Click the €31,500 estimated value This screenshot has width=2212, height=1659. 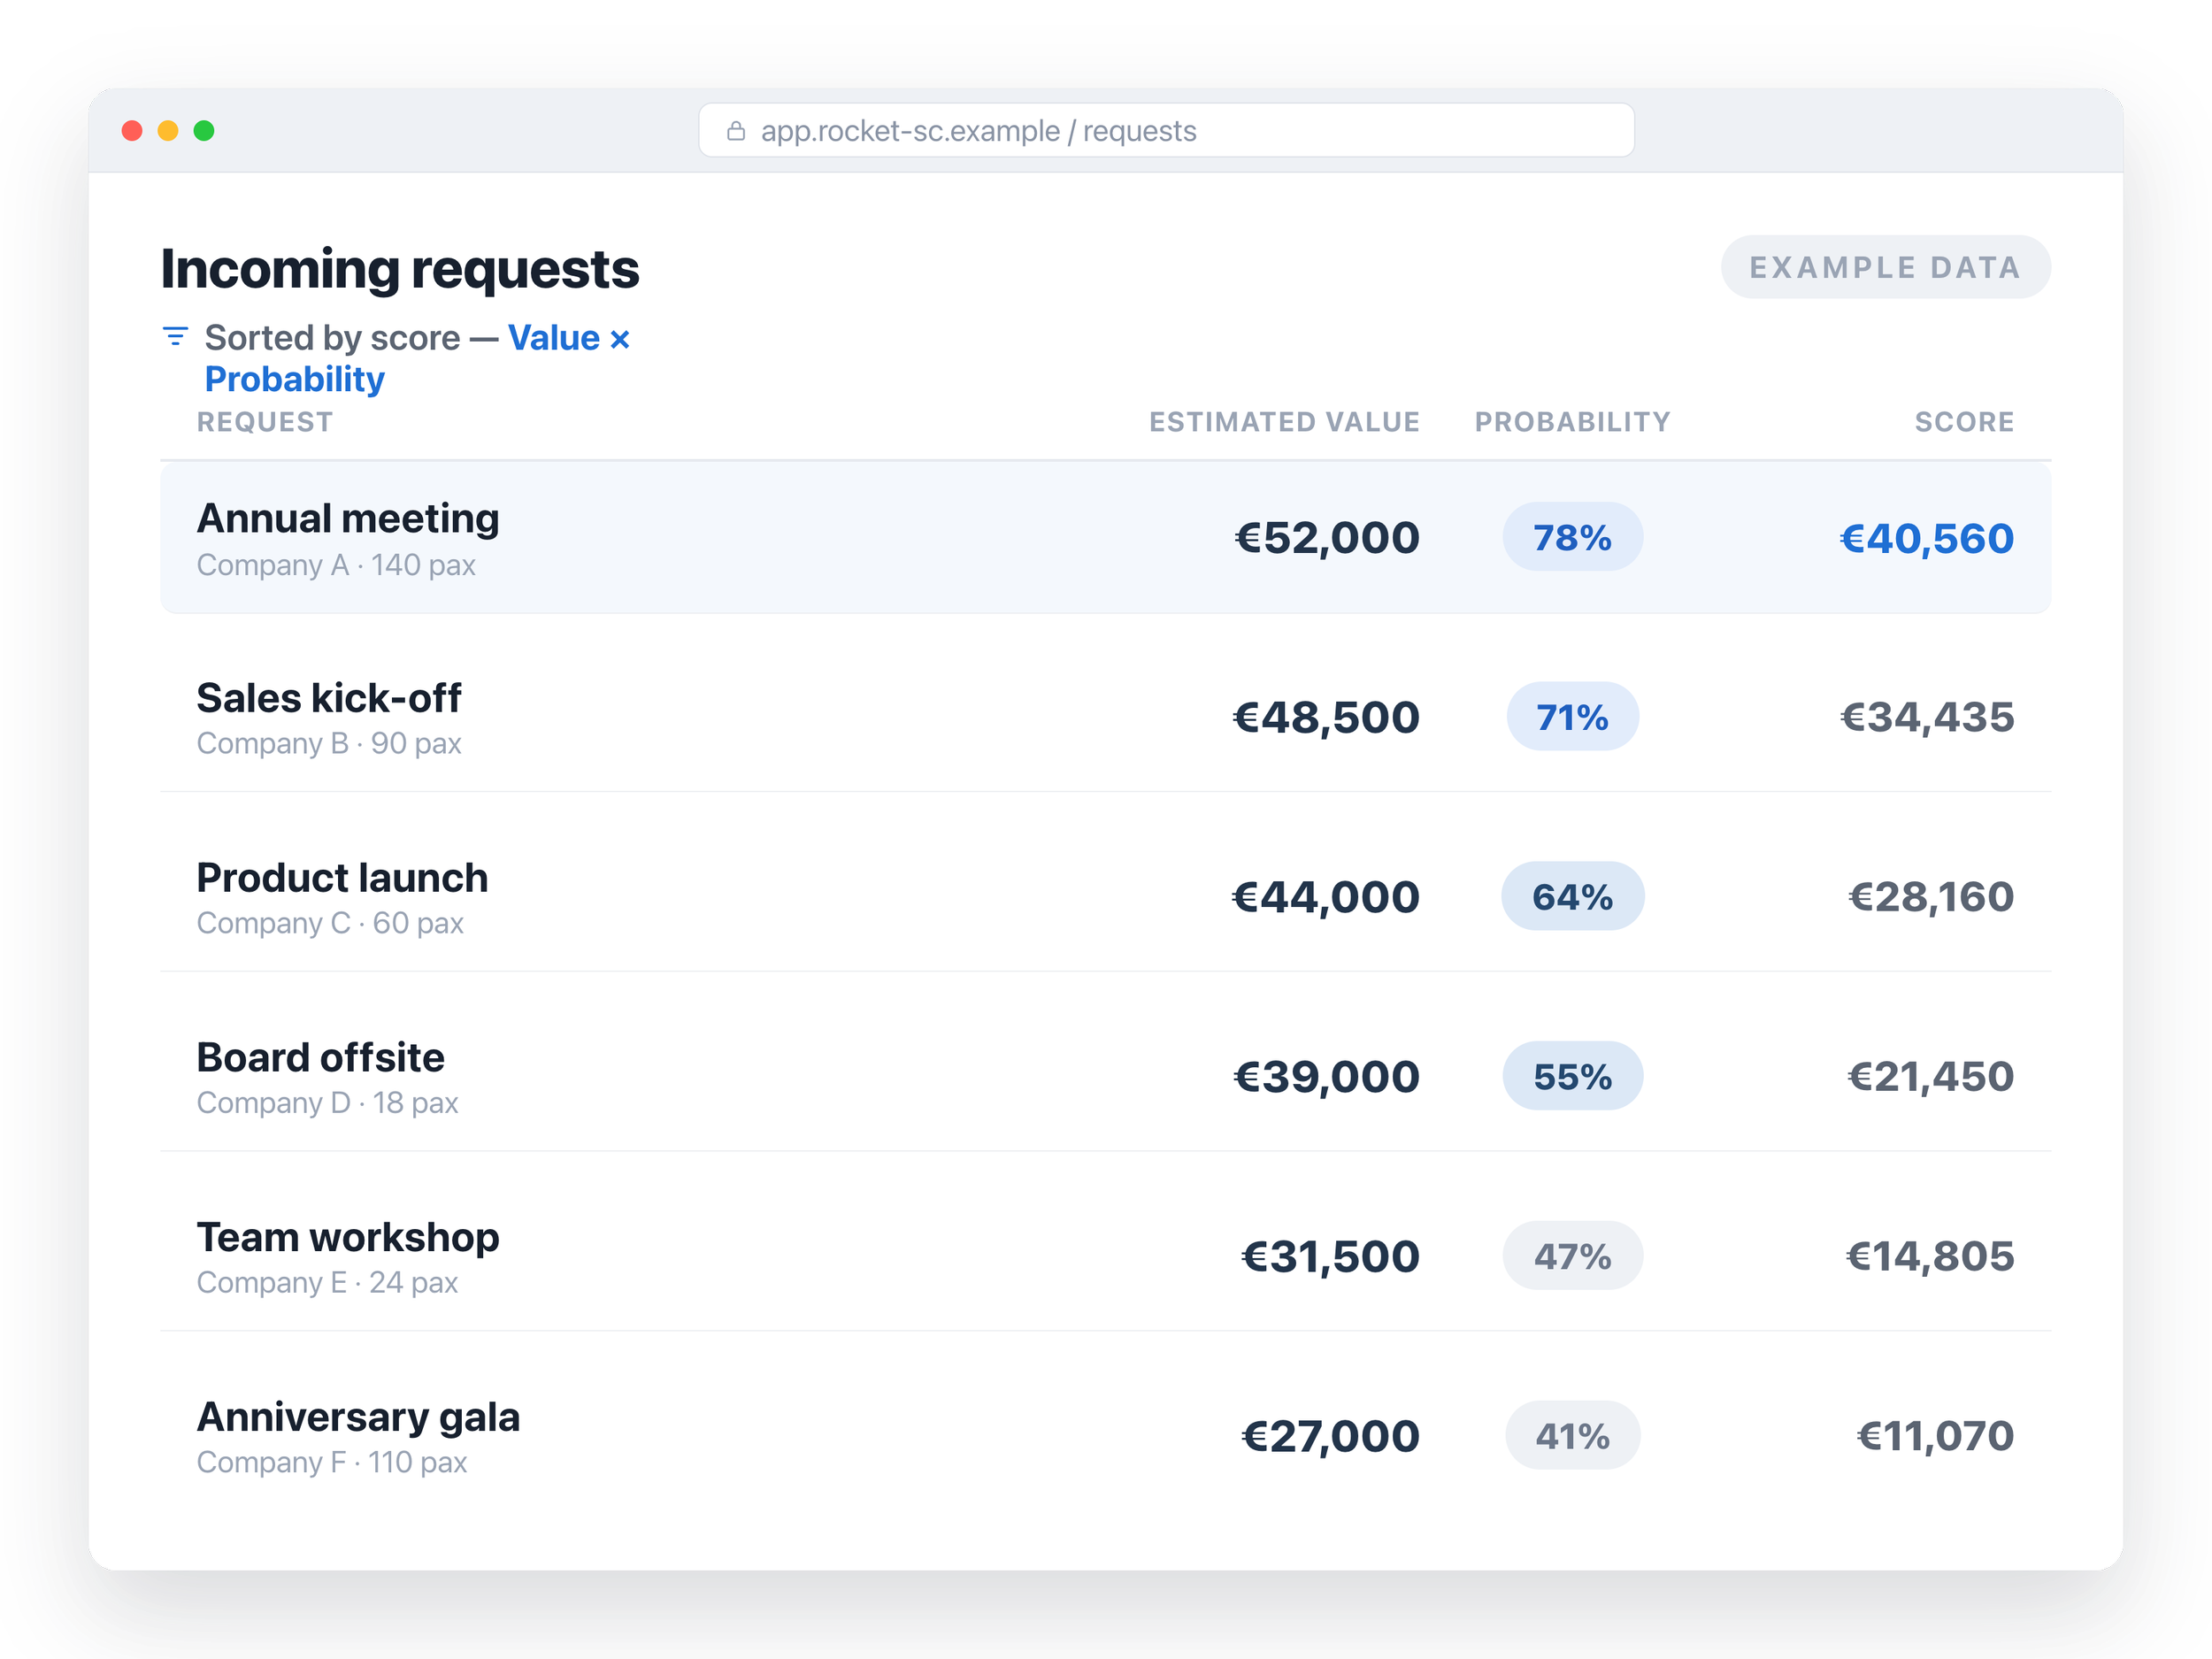click(1330, 1256)
